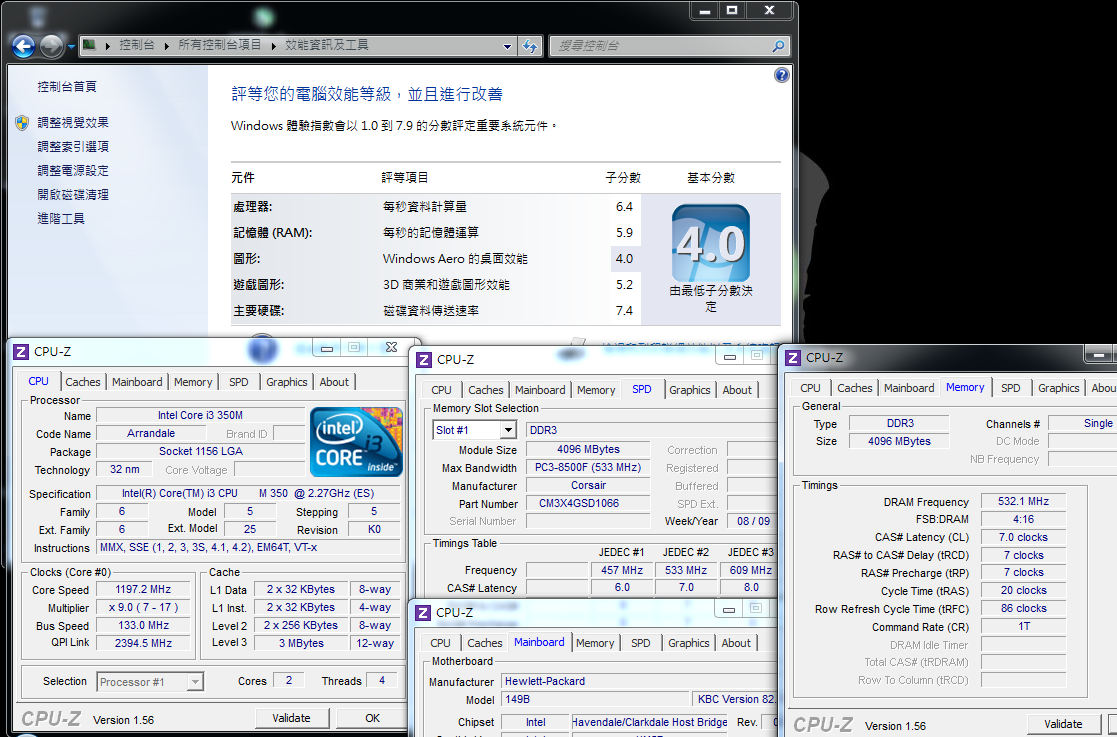This screenshot has height=737, width=1117.
Task: Click the Z icon of the SPD tab CPU-Z window
Action: tap(424, 360)
